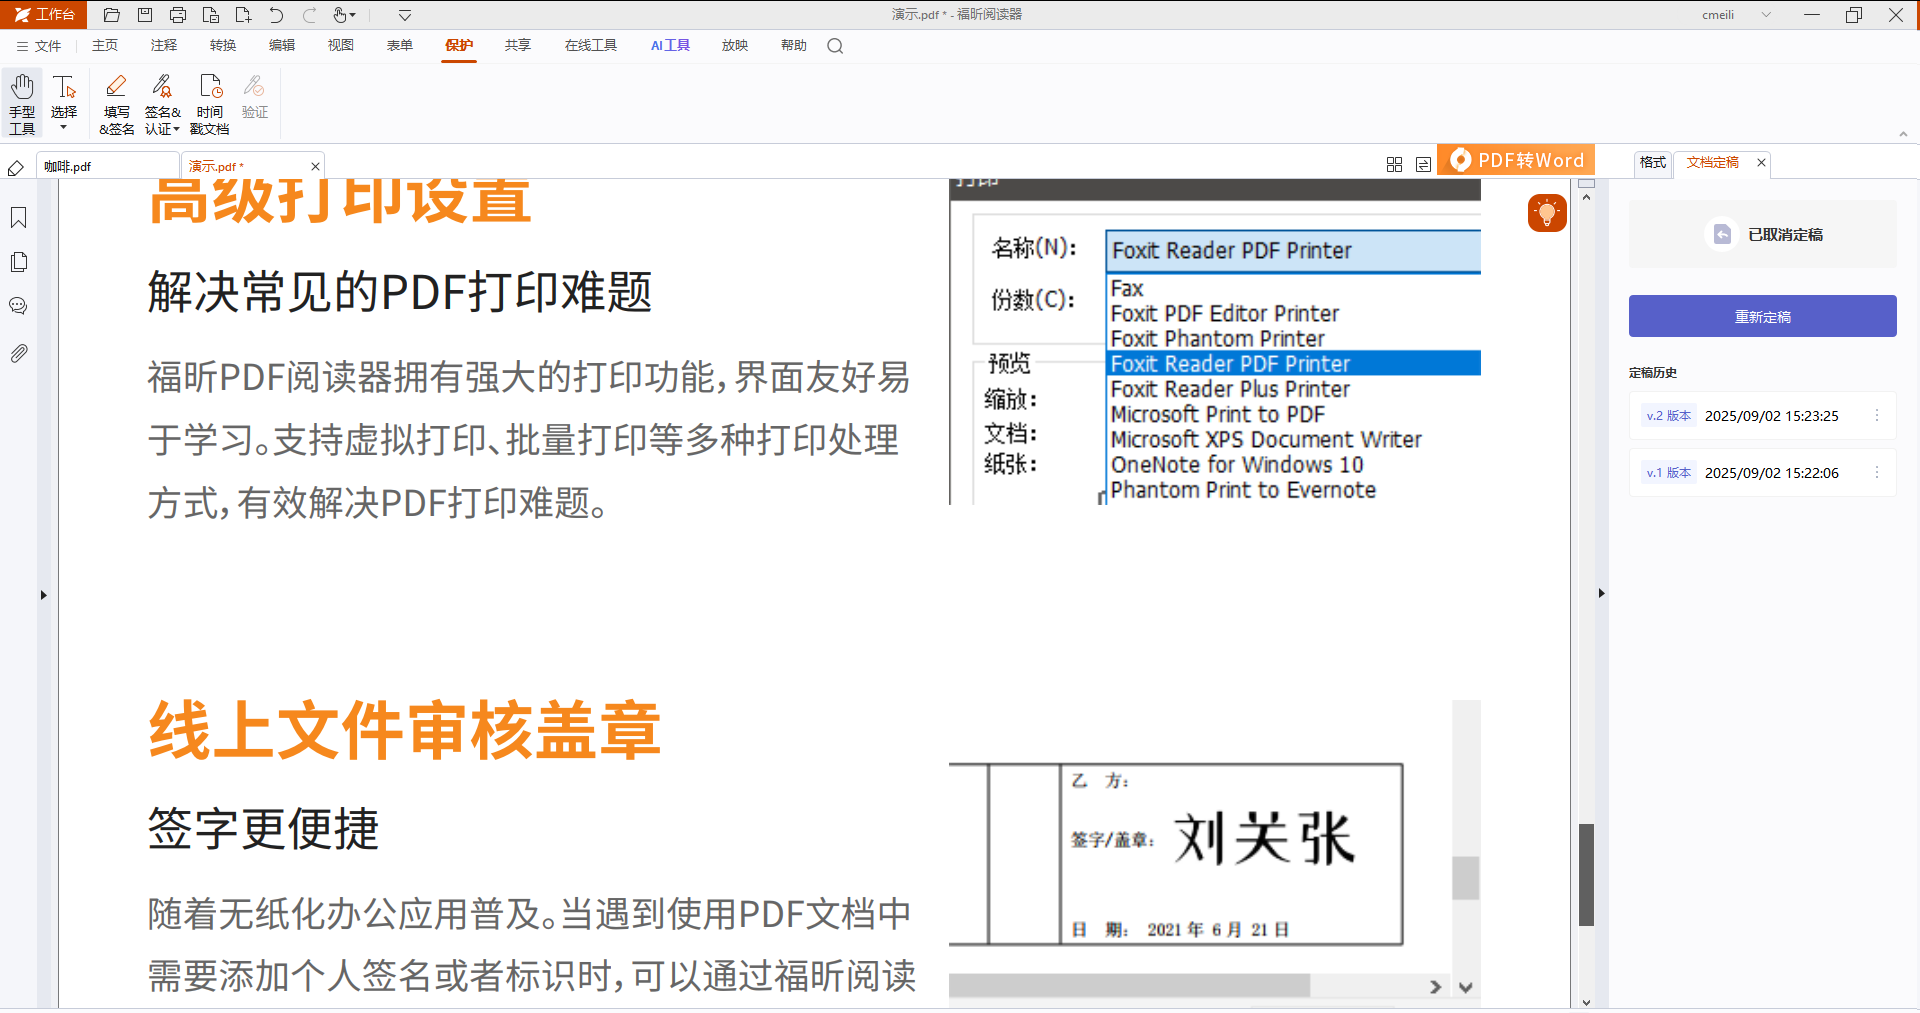The width and height of the screenshot is (1920, 1013).
Task: Switch to the 咖啡.pdf document tab
Action: click(108, 166)
